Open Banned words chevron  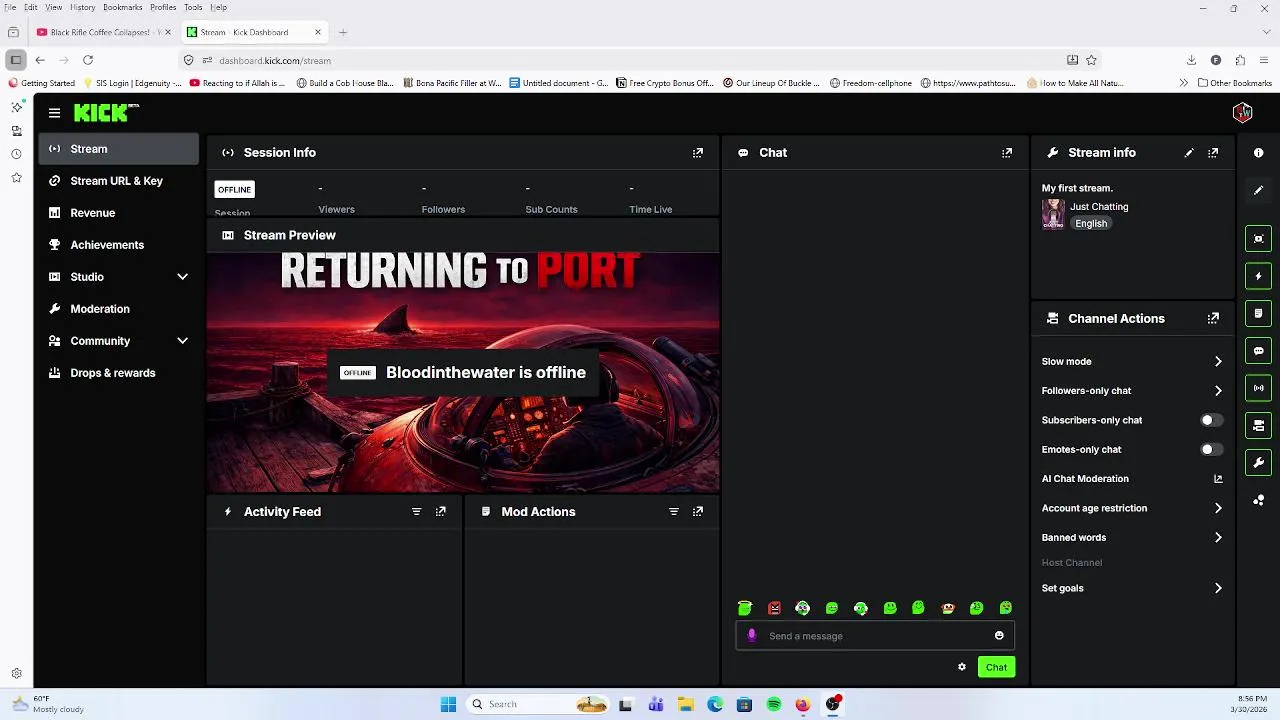point(1218,538)
